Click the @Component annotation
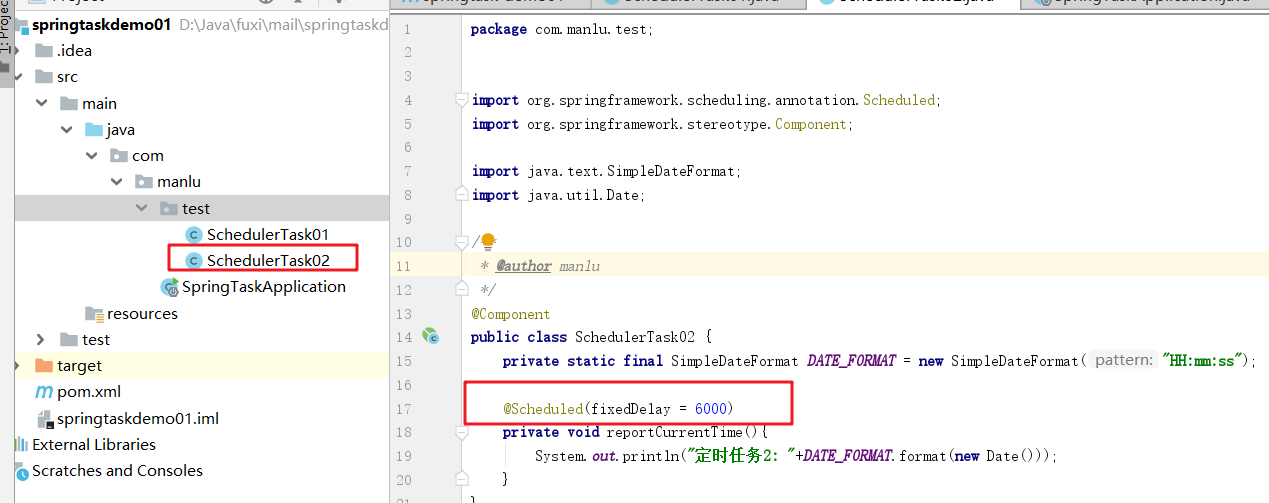Image resolution: width=1269 pixels, height=503 pixels. [x=511, y=314]
